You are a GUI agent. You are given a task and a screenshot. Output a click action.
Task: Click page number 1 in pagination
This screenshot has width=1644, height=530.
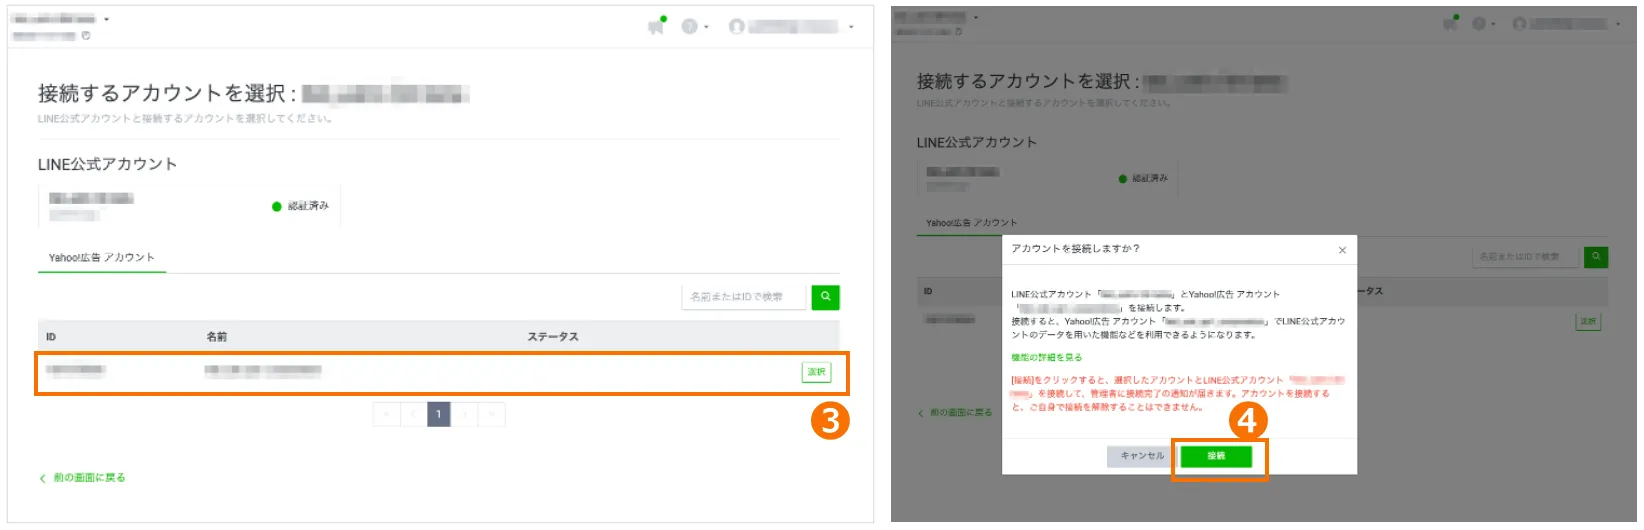[x=438, y=414]
